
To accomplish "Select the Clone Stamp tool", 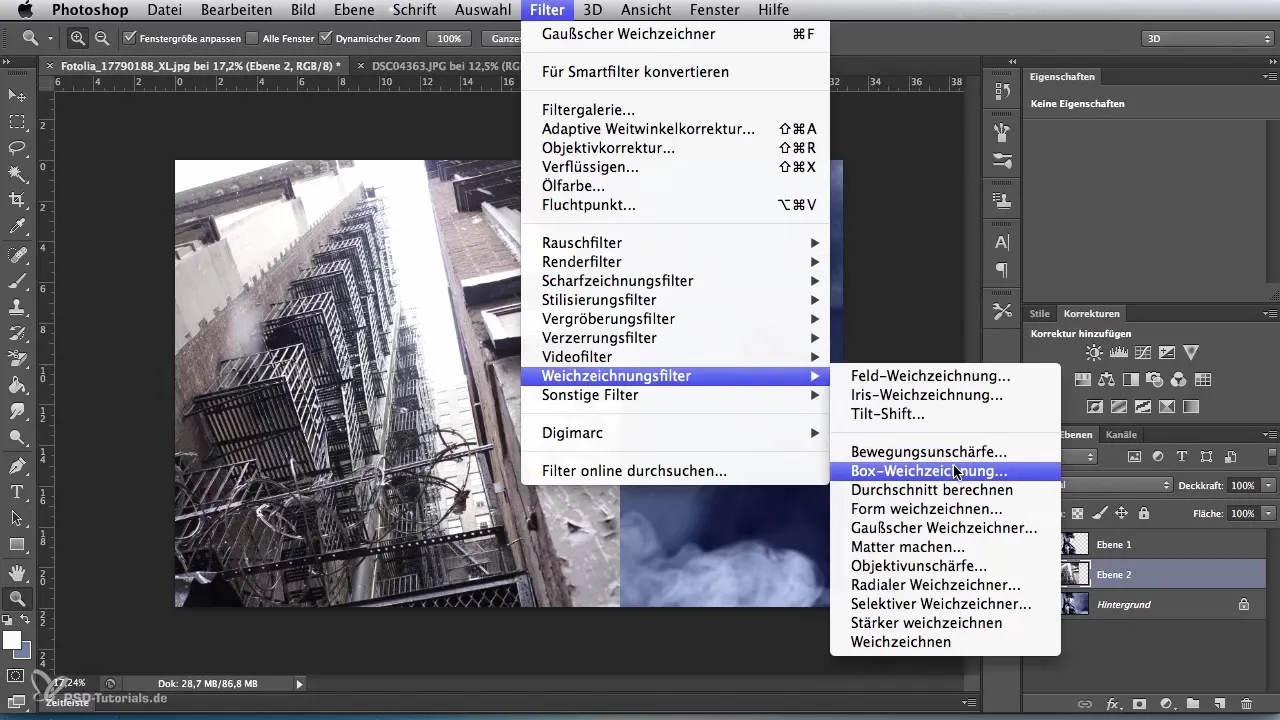I will (17, 307).
